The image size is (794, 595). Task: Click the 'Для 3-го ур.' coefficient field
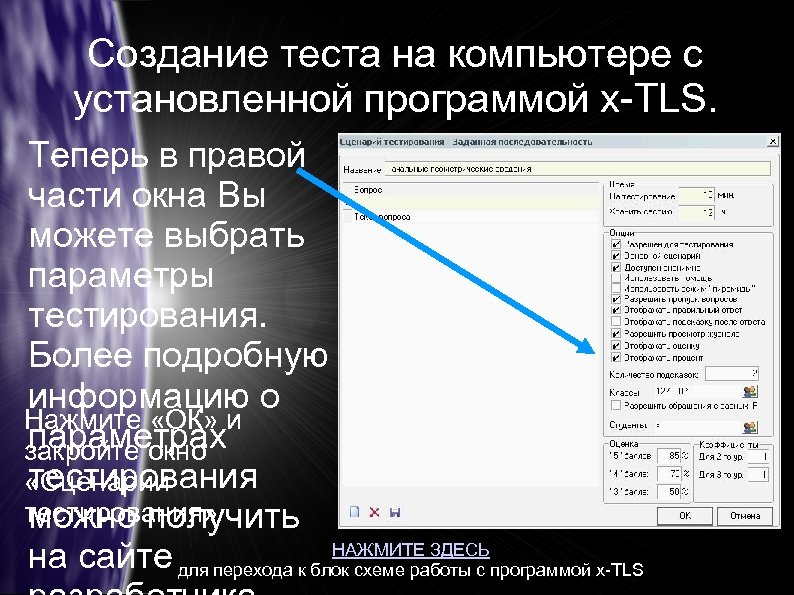click(758, 475)
